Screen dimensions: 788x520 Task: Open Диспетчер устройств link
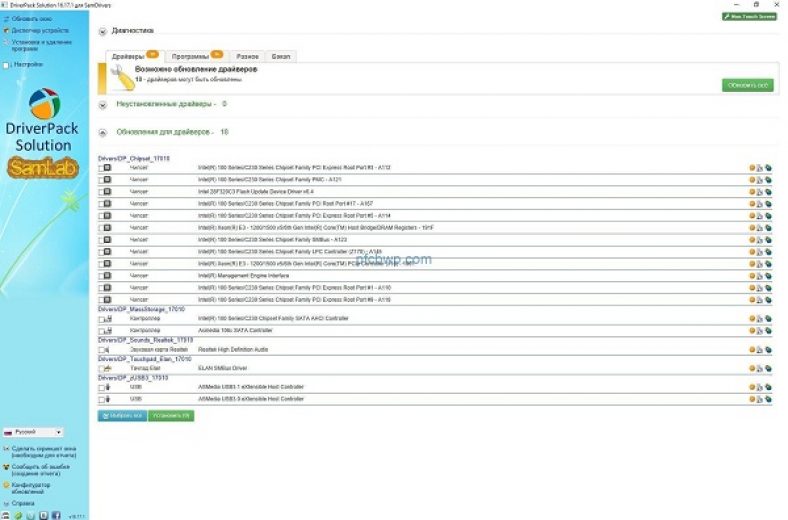[40, 31]
